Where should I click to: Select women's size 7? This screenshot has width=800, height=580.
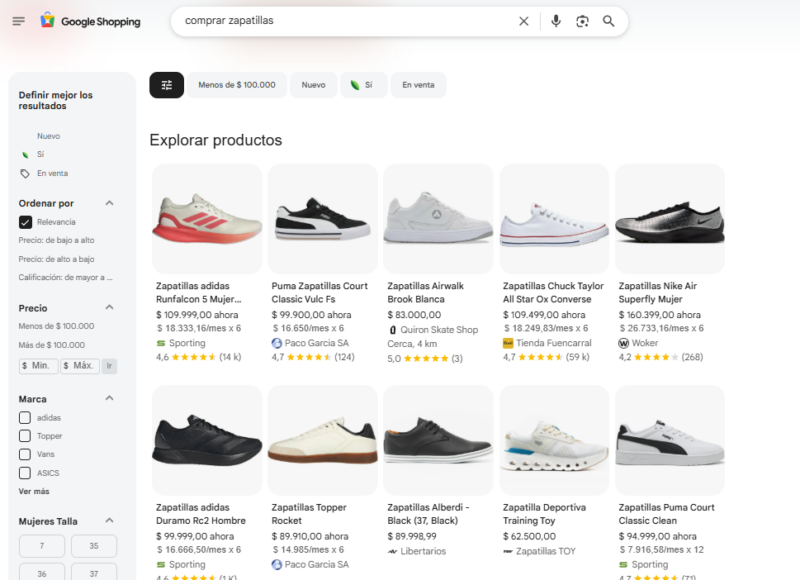(42, 546)
